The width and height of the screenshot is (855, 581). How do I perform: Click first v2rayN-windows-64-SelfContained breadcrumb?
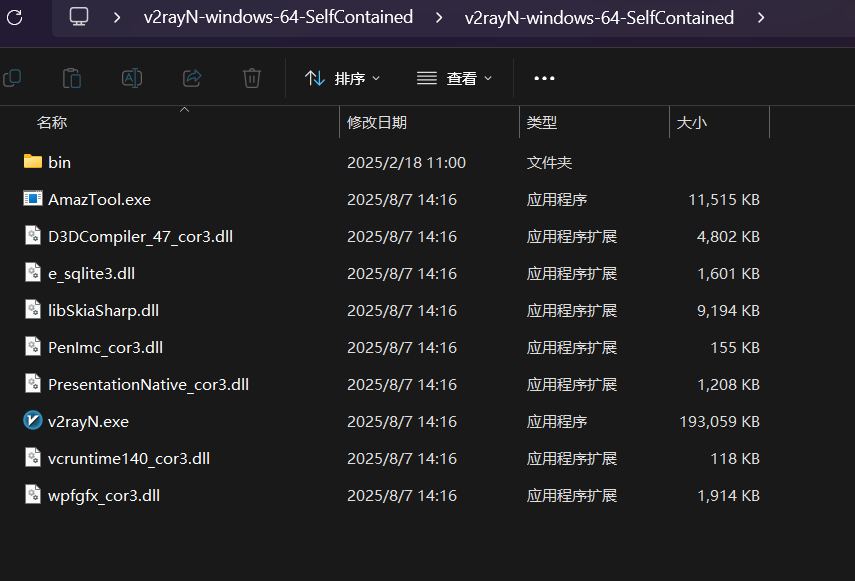coord(278,18)
